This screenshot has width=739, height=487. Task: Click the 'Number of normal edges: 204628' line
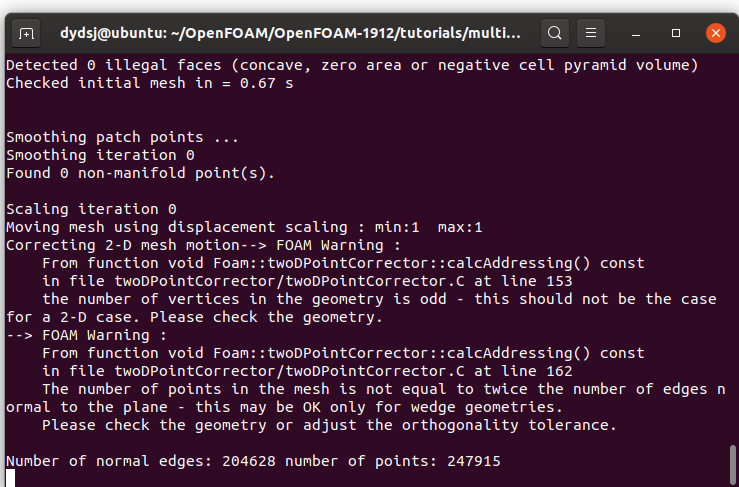click(x=253, y=461)
